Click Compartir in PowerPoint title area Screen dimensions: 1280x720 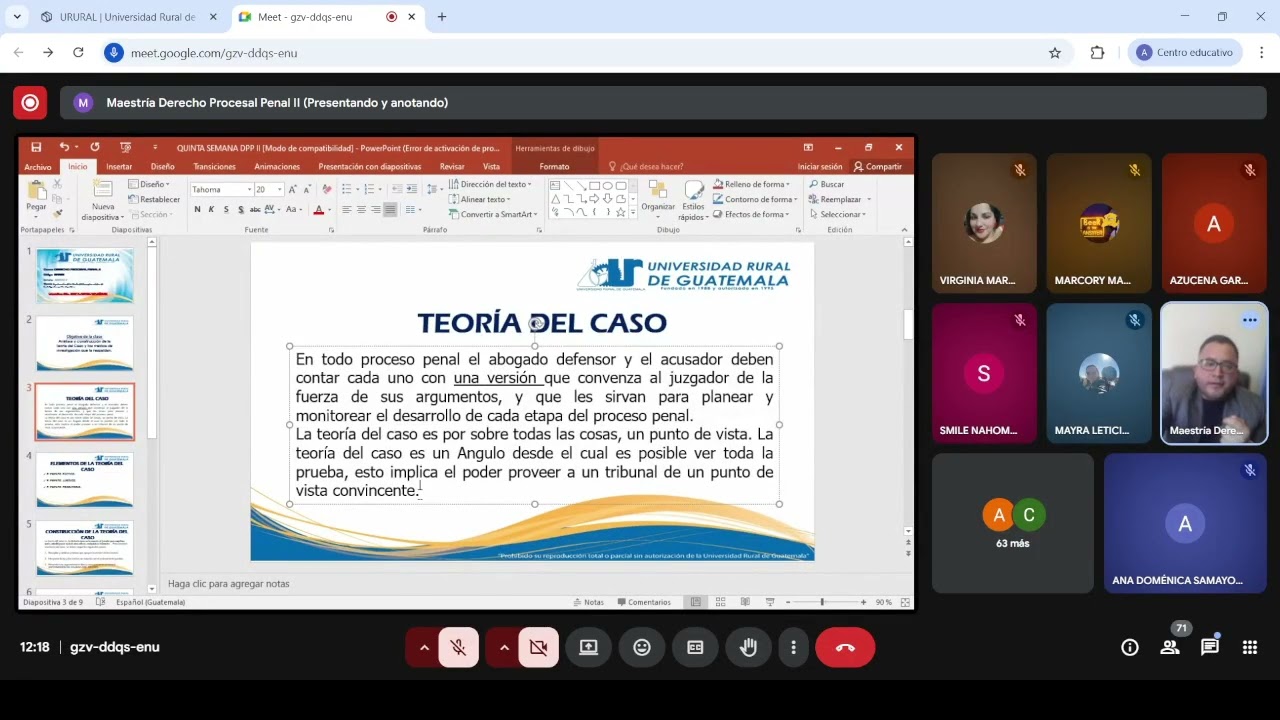(877, 167)
